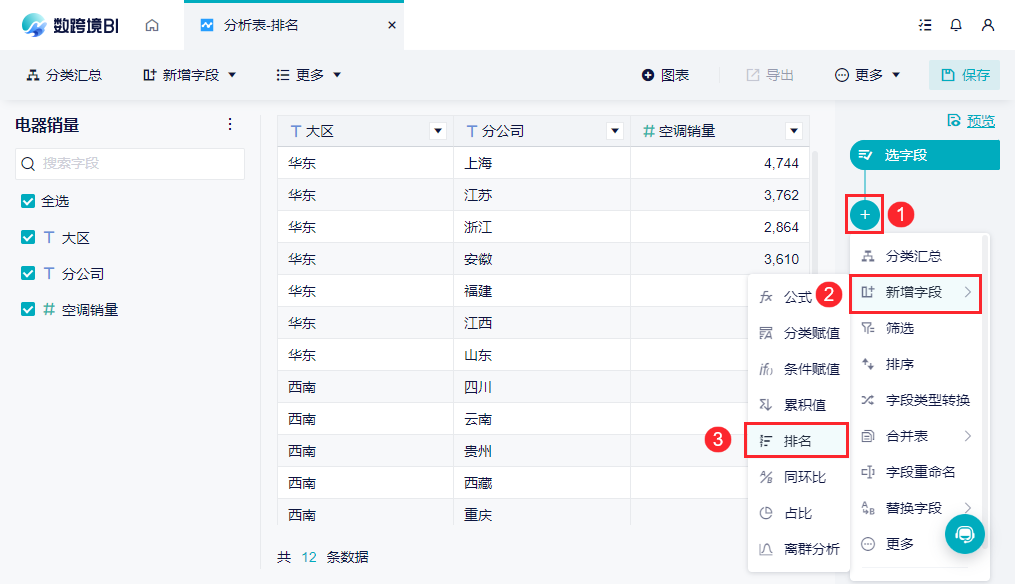Click the 图表 add chart button

click(x=665, y=75)
